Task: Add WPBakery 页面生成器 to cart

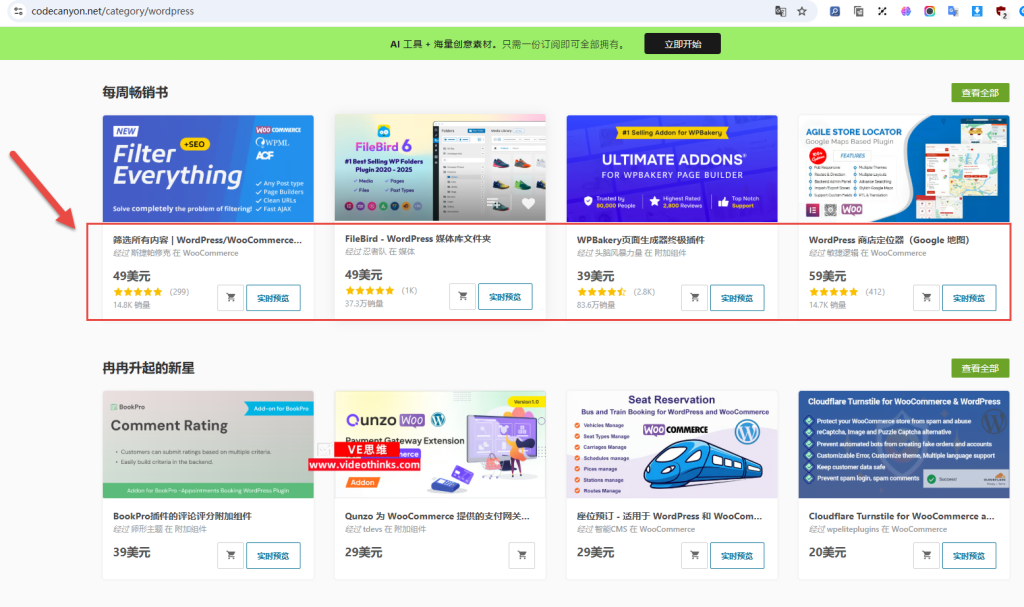Action: 694,296
